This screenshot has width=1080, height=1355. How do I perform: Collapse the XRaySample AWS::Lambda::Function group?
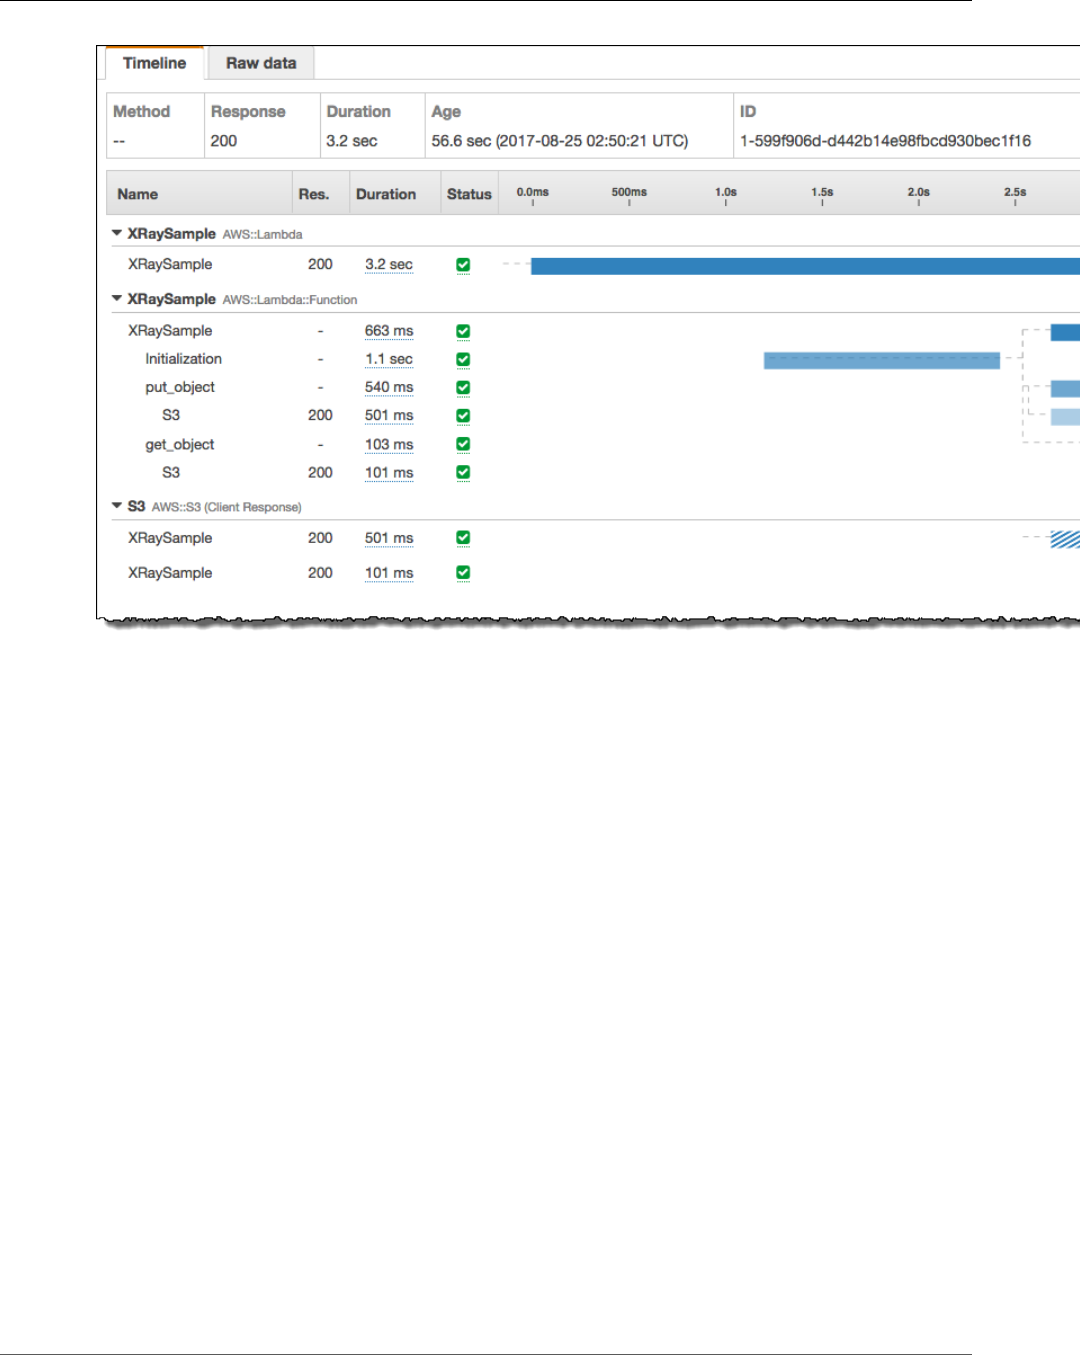(x=117, y=298)
